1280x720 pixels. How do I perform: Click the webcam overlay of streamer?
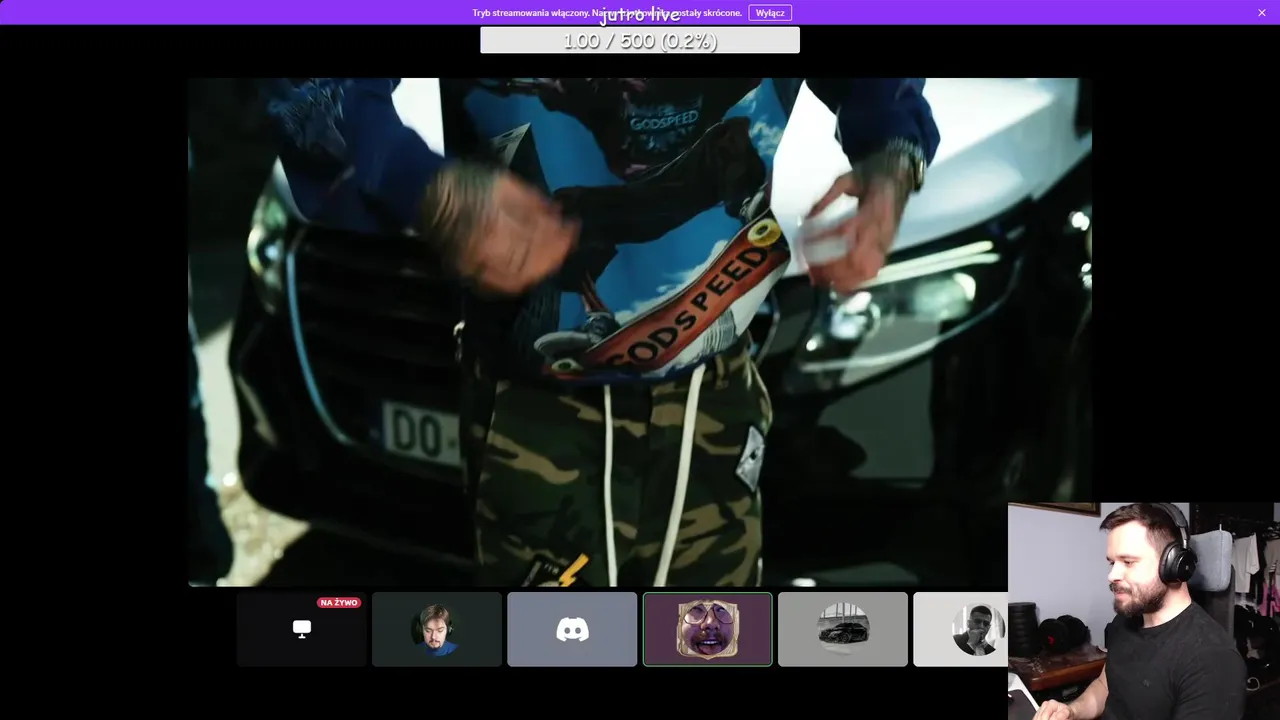(x=1144, y=611)
